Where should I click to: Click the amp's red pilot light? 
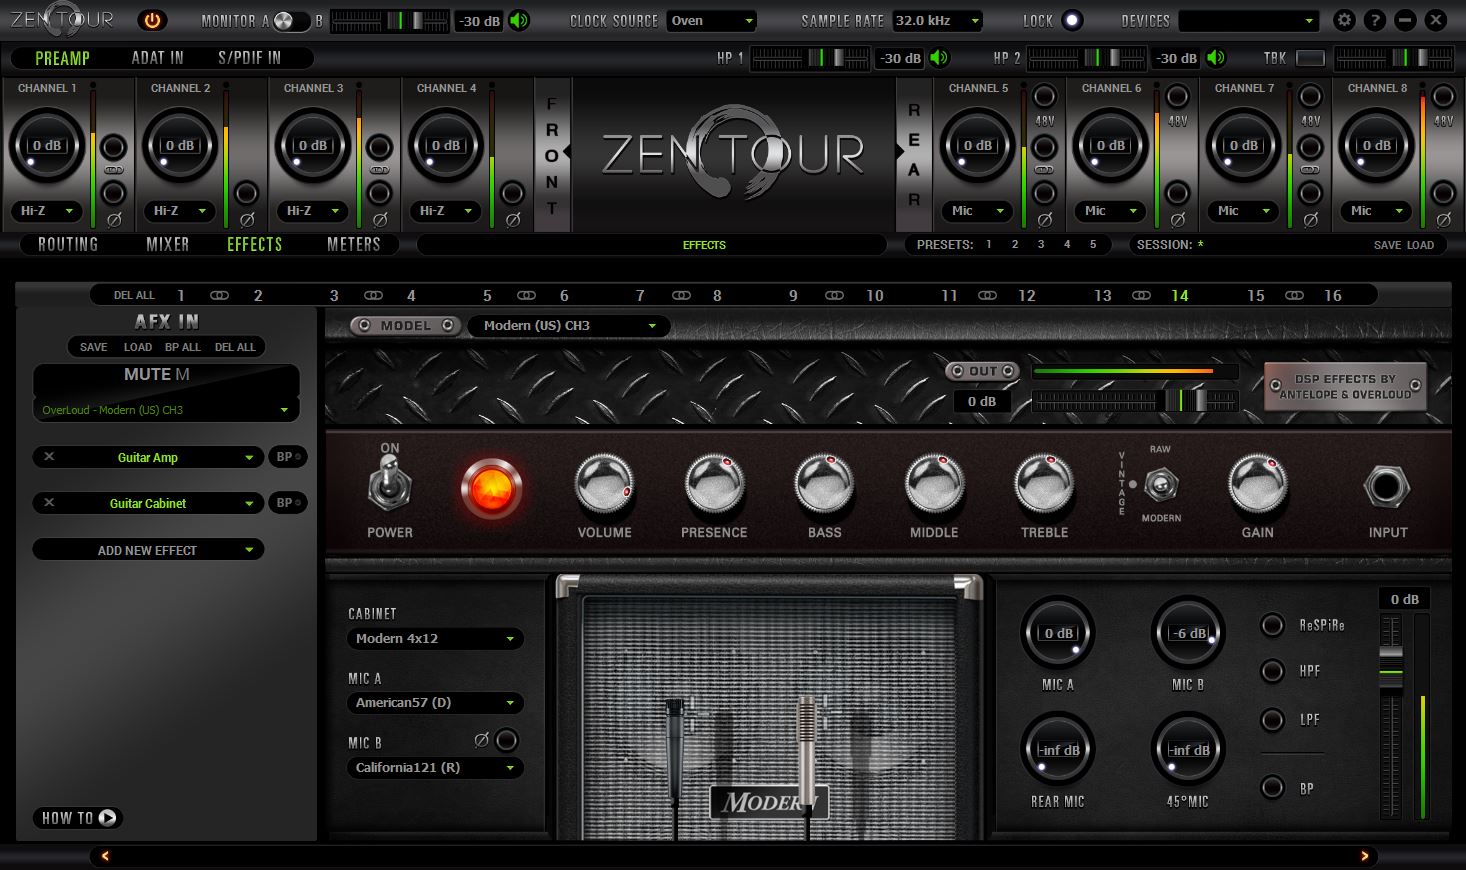pos(491,488)
